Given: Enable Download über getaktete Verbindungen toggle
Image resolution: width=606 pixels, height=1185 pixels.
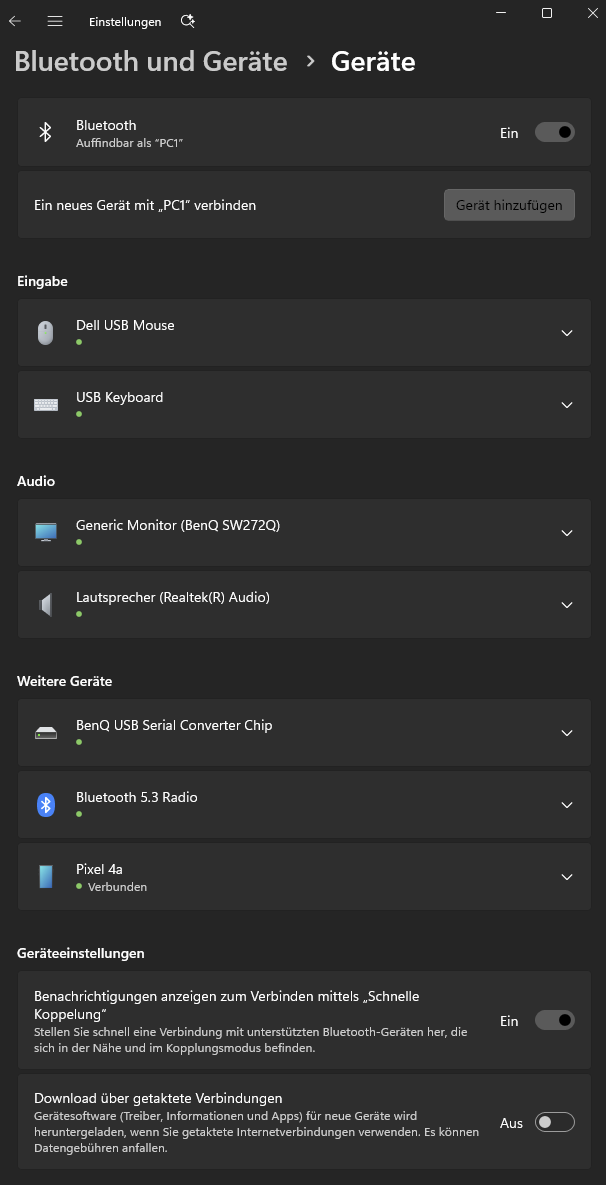Looking at the screenshot, I should [554, 1122].
